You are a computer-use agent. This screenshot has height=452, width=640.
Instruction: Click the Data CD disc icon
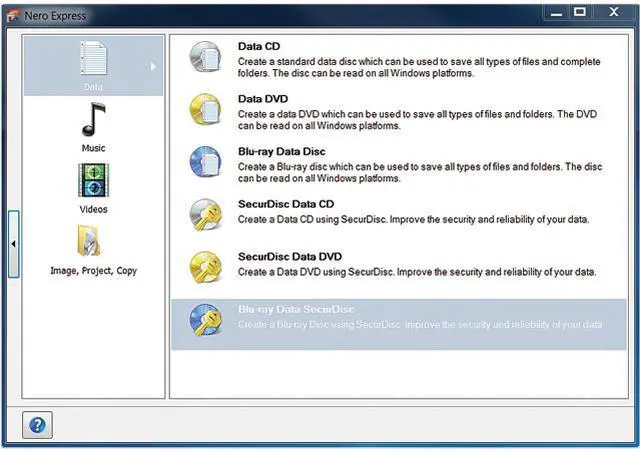[205, 58]
